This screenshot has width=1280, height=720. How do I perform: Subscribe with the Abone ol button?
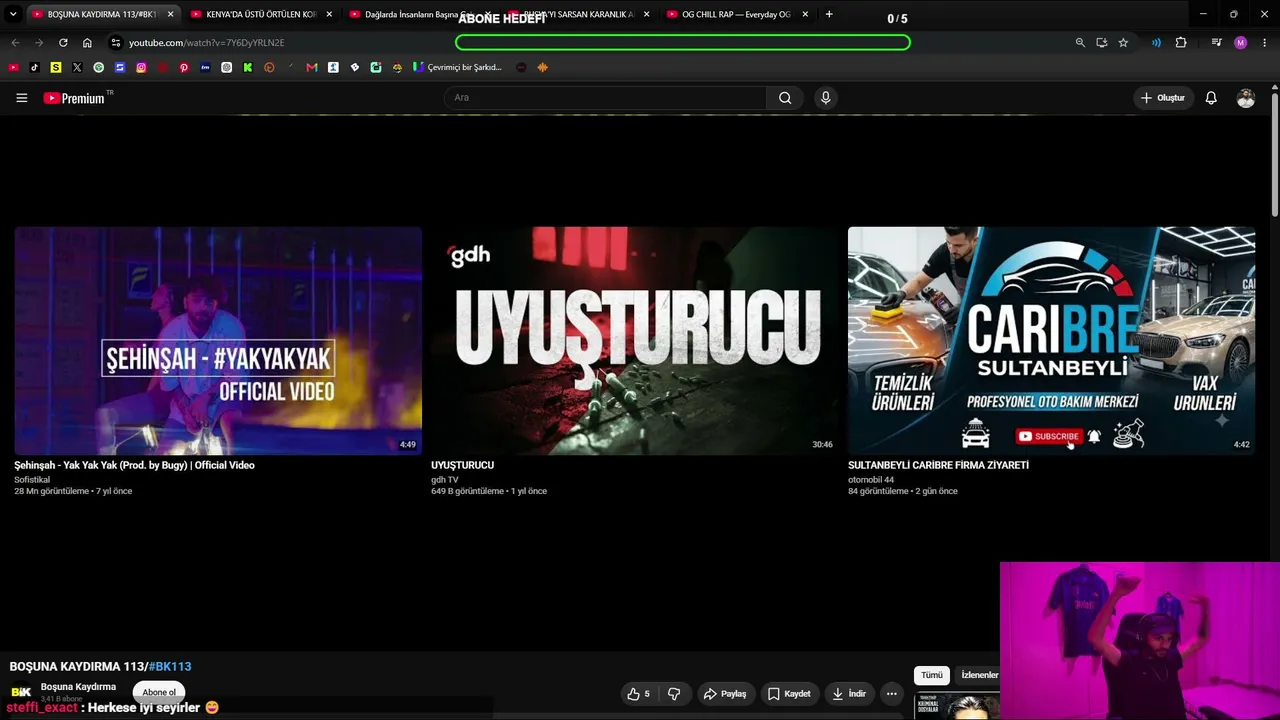coord(159,692)
